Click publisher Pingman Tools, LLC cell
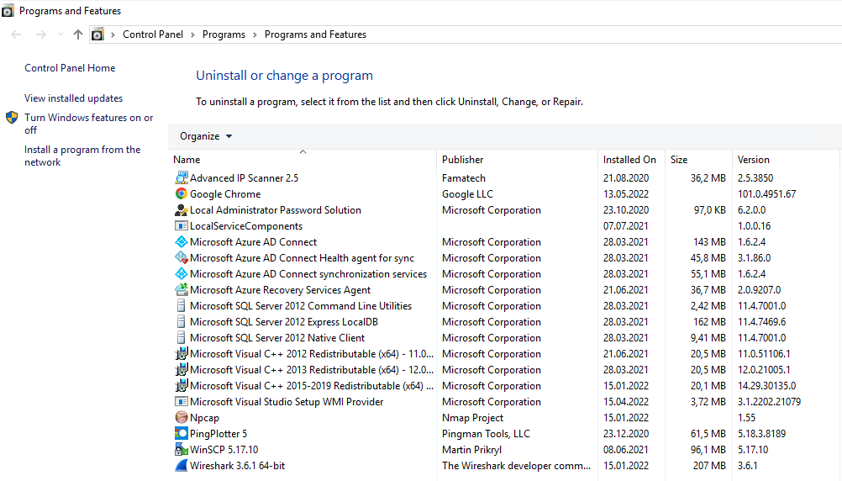Viewport: 842px width, 481px height. point(486,434)
